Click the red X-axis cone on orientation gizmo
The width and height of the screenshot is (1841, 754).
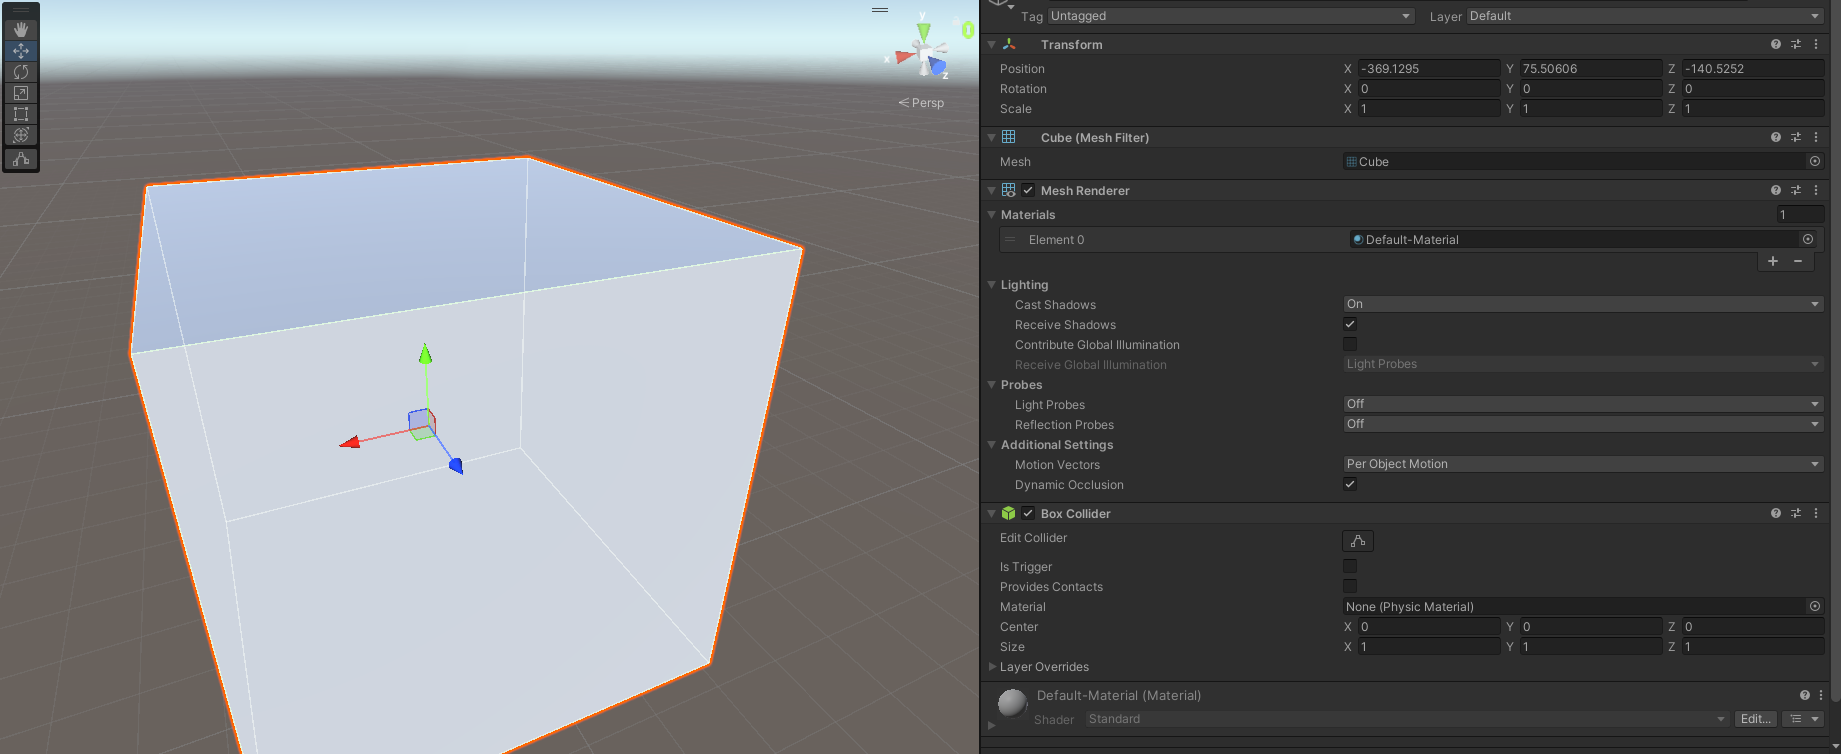904,57
